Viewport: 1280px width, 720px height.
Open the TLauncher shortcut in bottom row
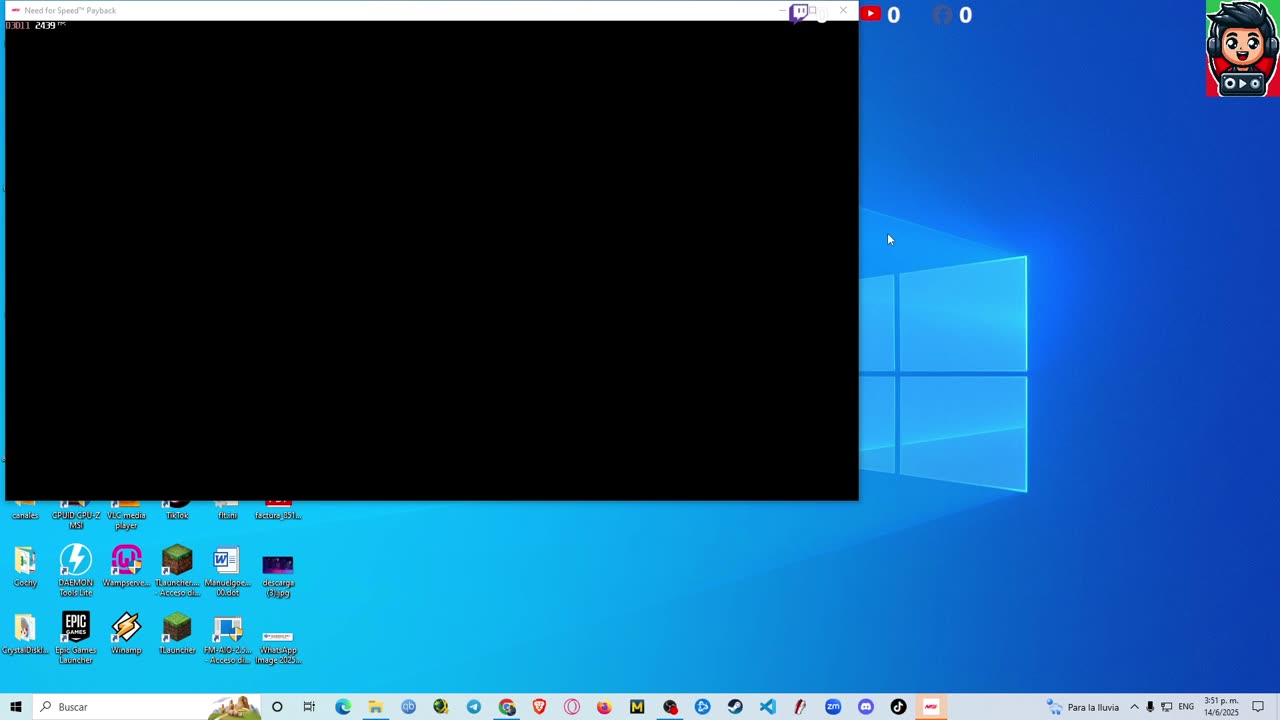(x=177, y=633)
